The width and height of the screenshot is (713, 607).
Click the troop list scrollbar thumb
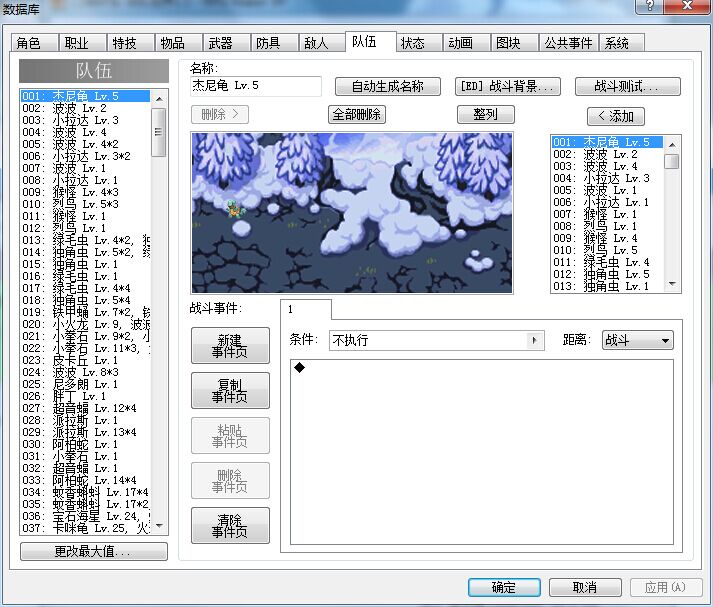pyautogui.click(x=159, y=132)
